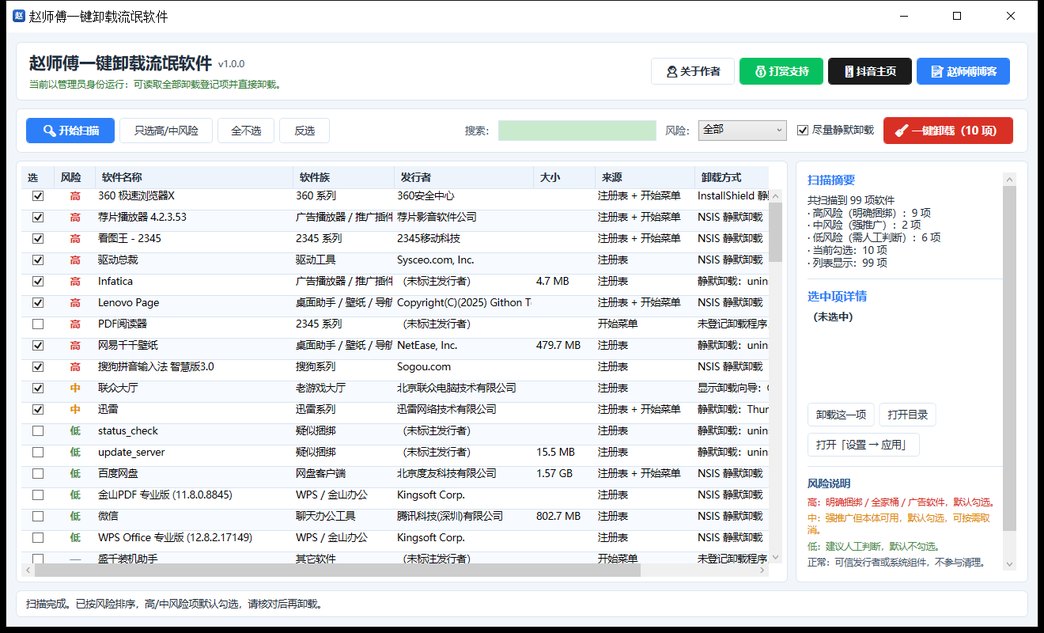Click 802.7 MB size cell
Image resolution: width=1044 pixels, height=633 pixels.
[558, 516]
